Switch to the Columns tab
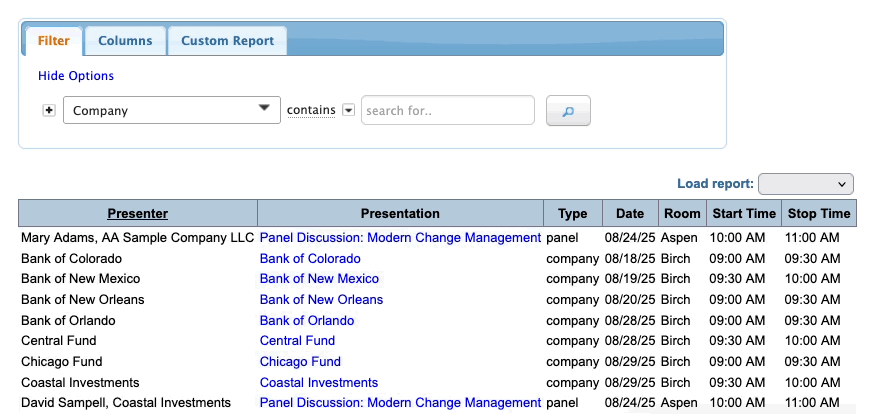The image size is (876, 414). [125, 41]
